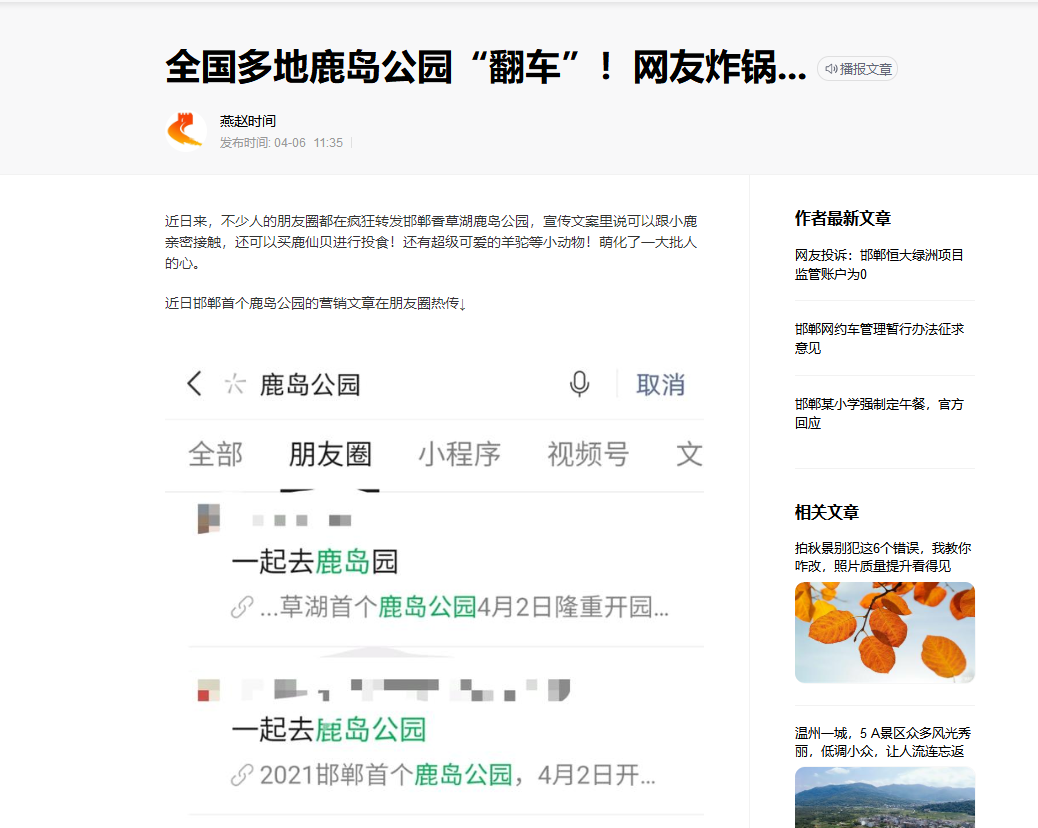Open the article 邯郸某小学强制定午餐，官方回应
Screen dimensions: 1038x828
(879, 413)
